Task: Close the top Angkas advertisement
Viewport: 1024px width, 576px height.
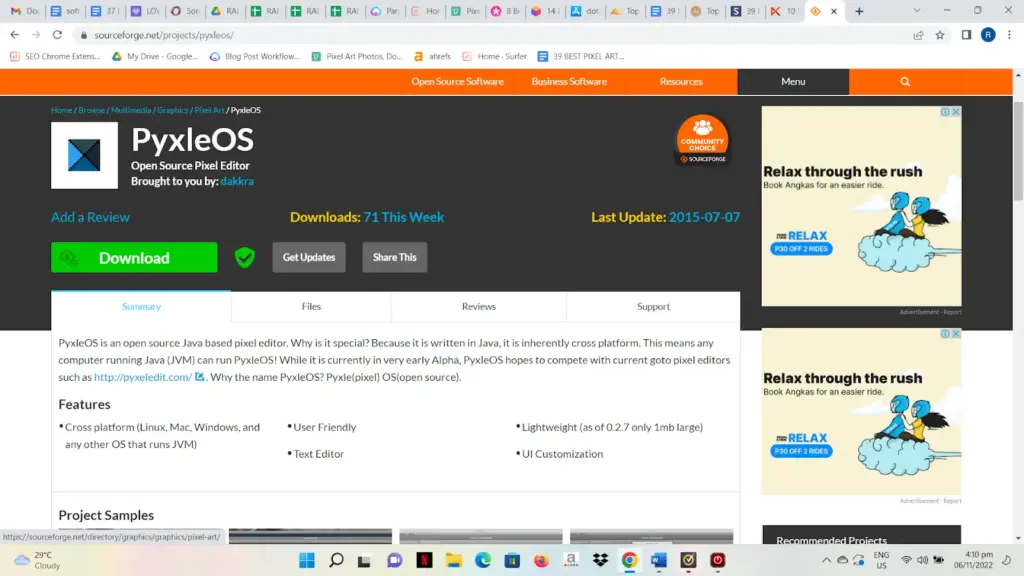Action: (x=955, y=112)
